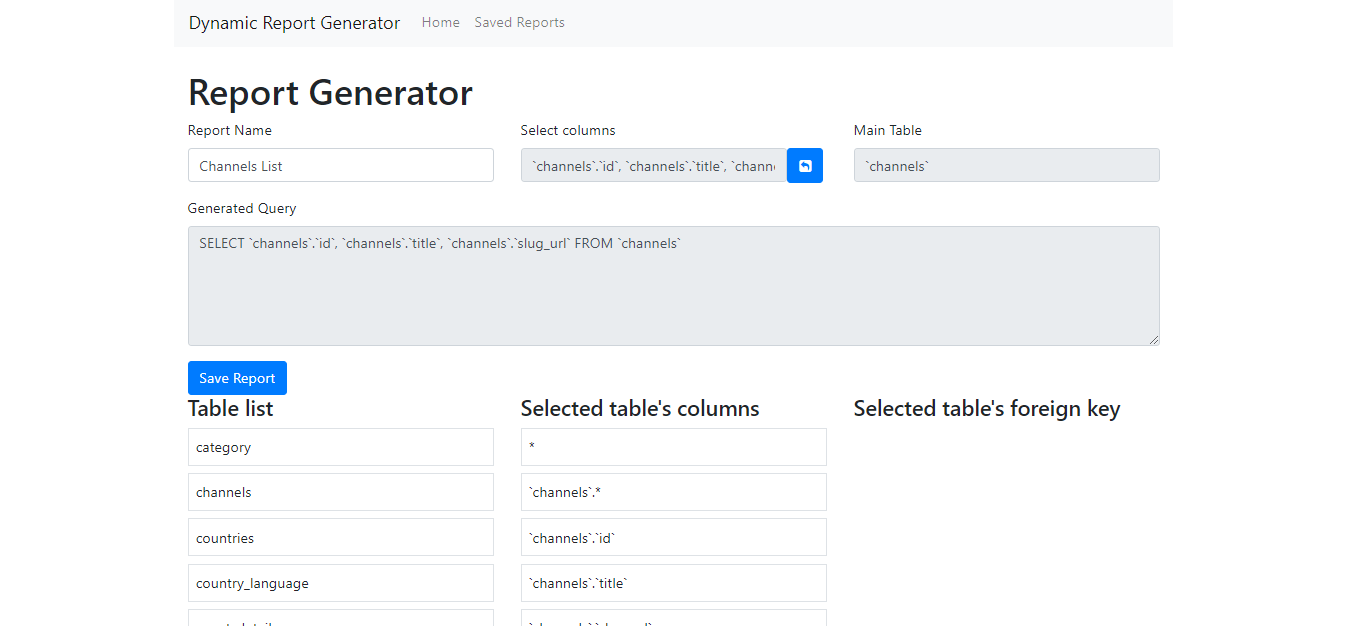Add the `channels`.`title` column to report
Viewport: 1348px width, 626px height.
coord(673,582)
